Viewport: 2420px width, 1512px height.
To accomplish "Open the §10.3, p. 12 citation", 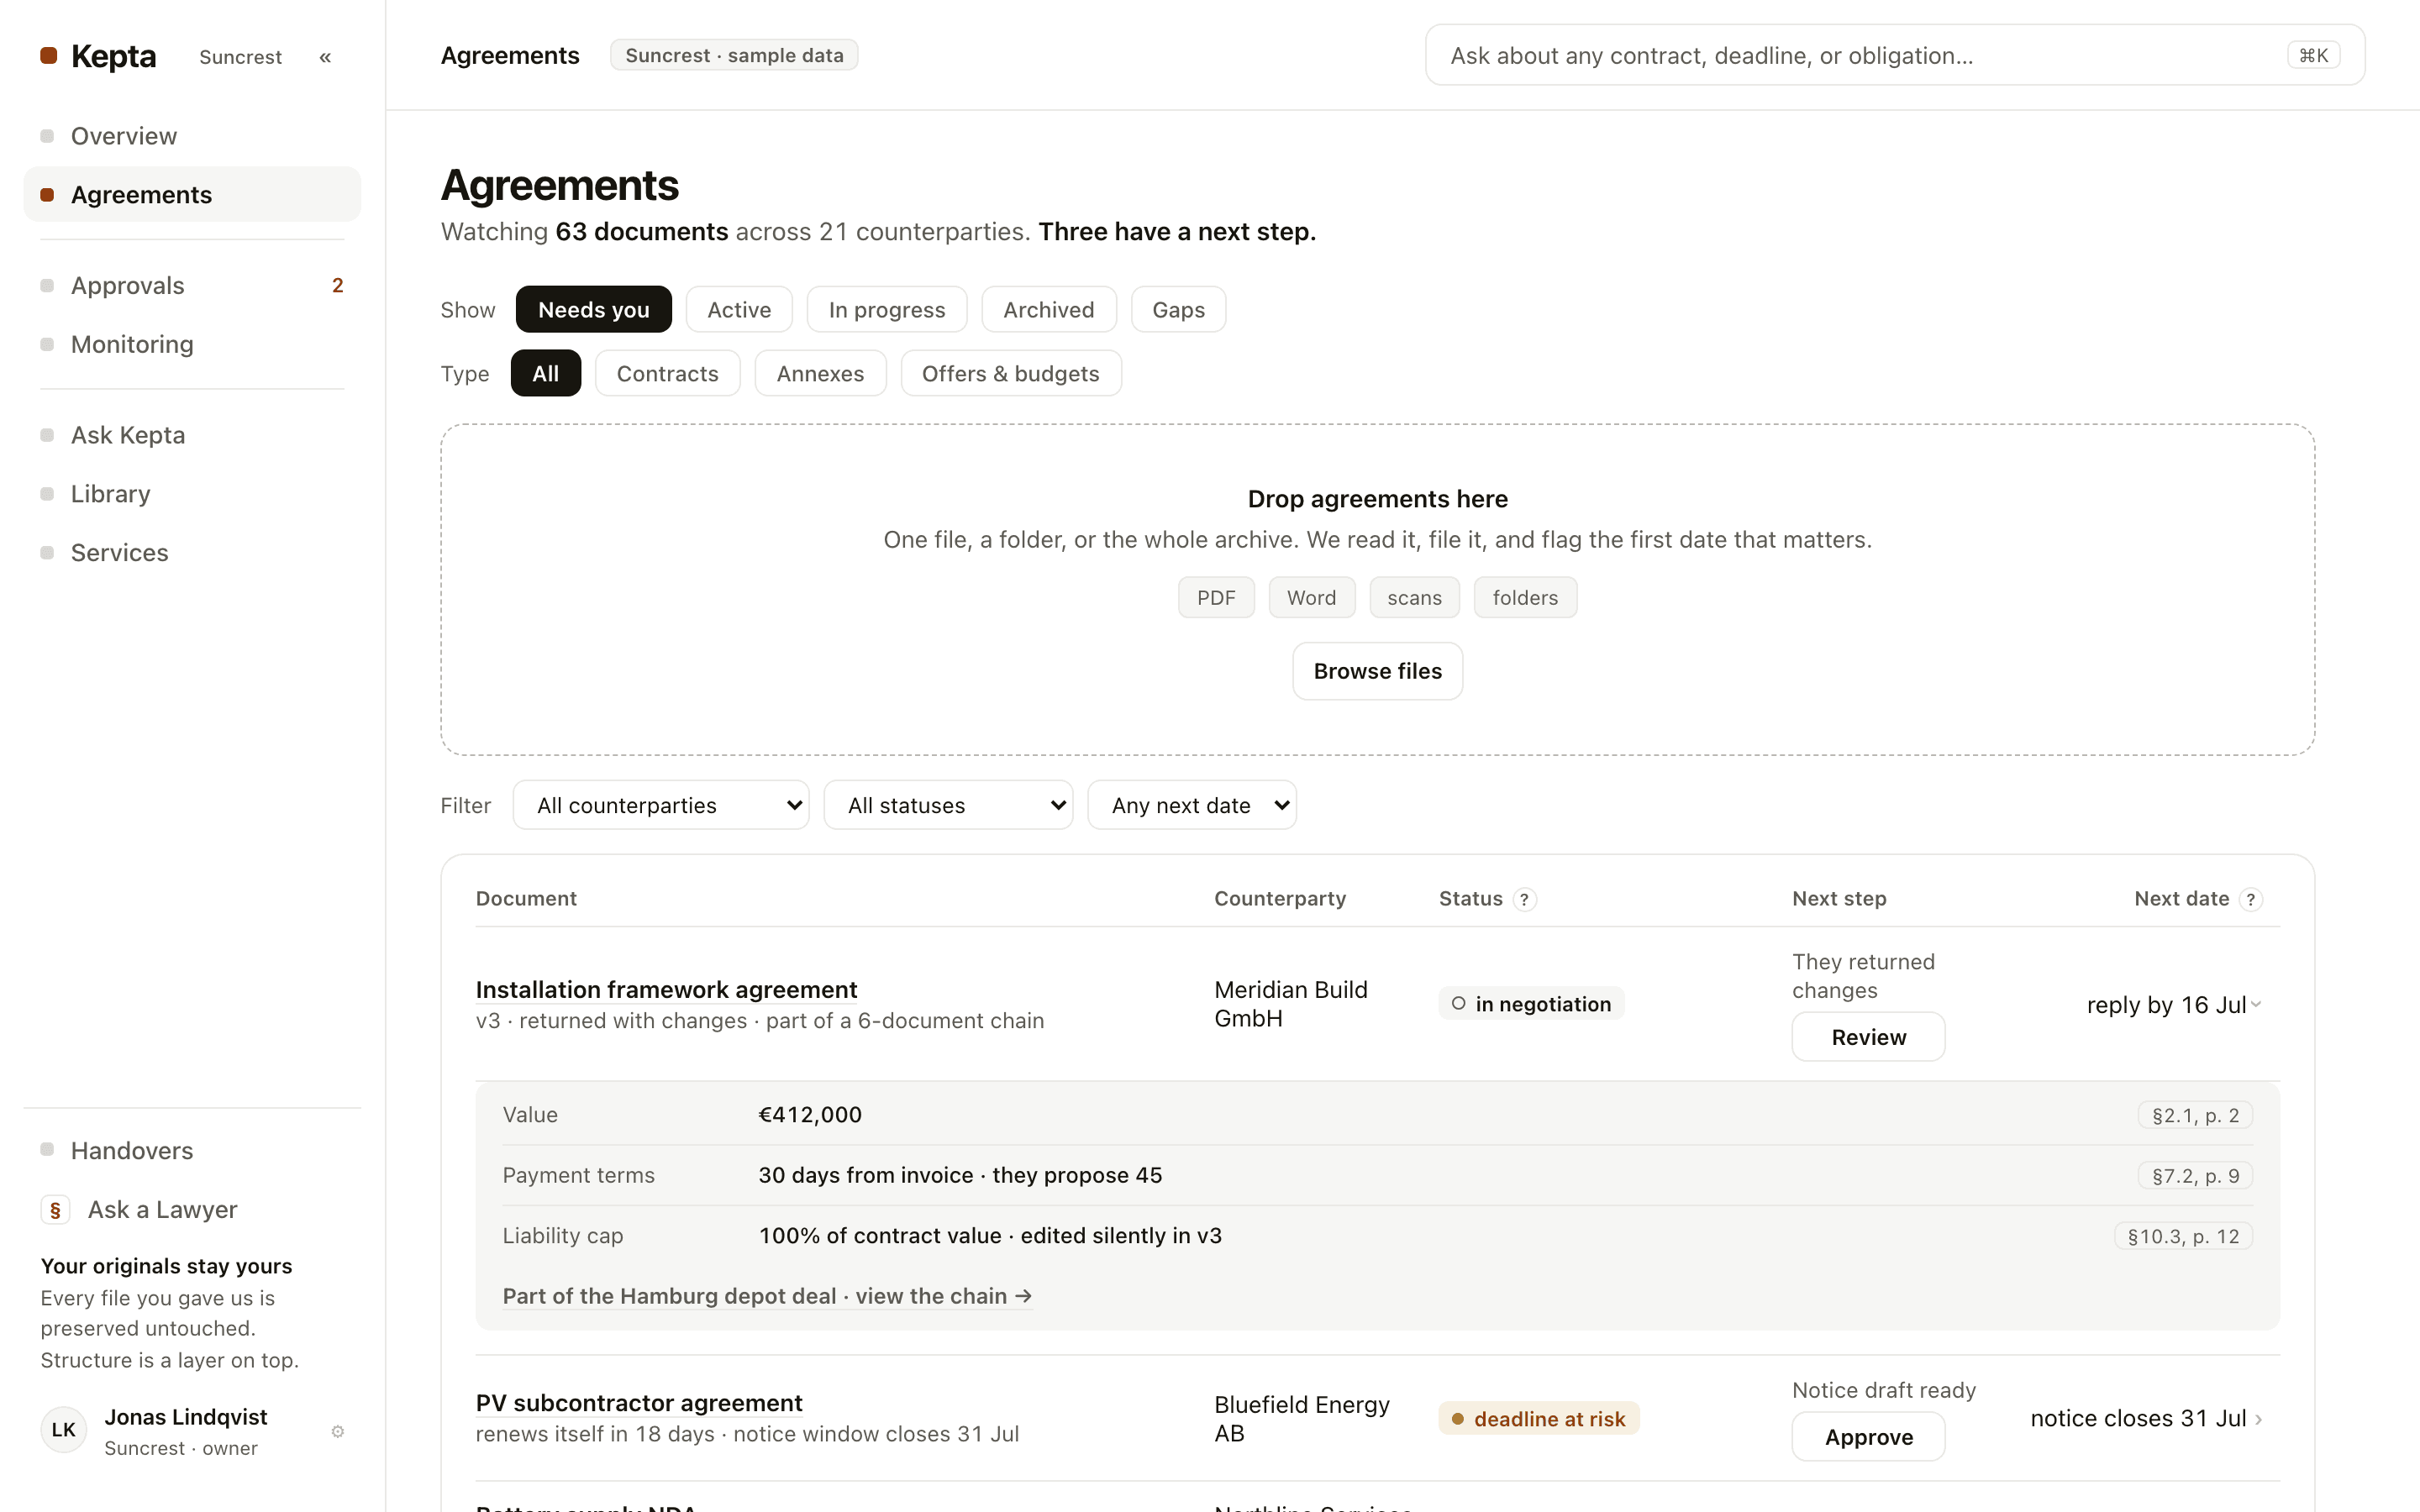I will coord(2183,1237).
